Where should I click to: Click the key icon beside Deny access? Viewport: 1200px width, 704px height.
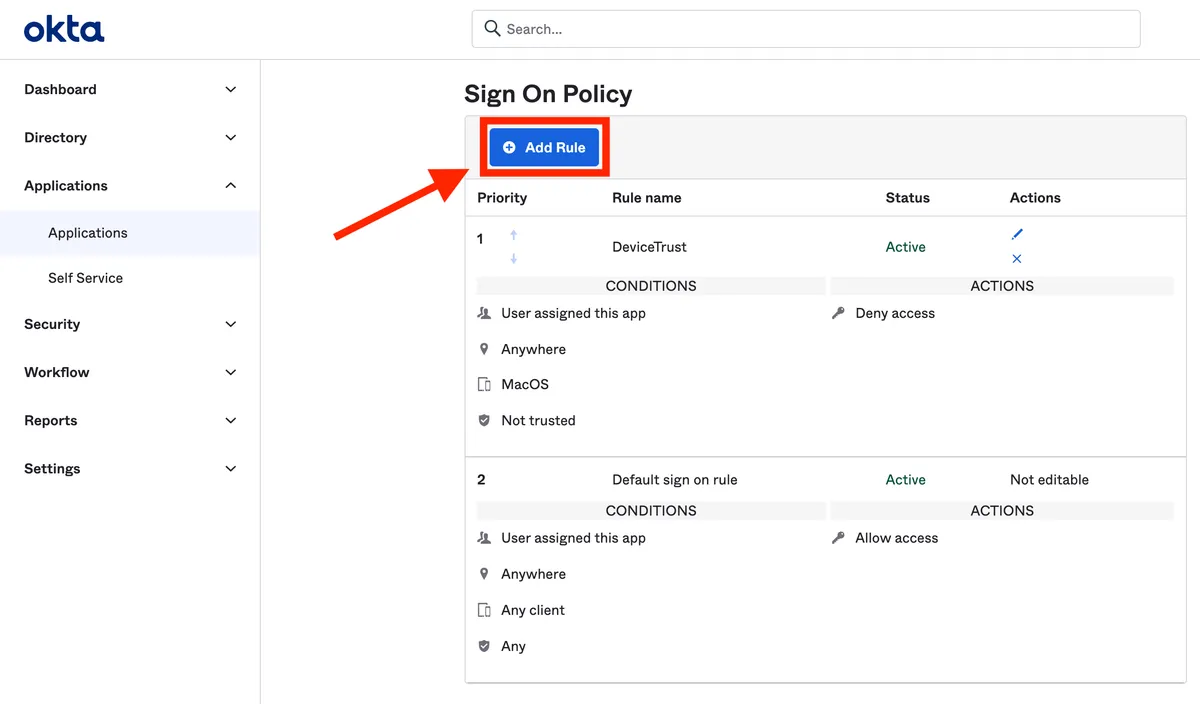[839, 313]
